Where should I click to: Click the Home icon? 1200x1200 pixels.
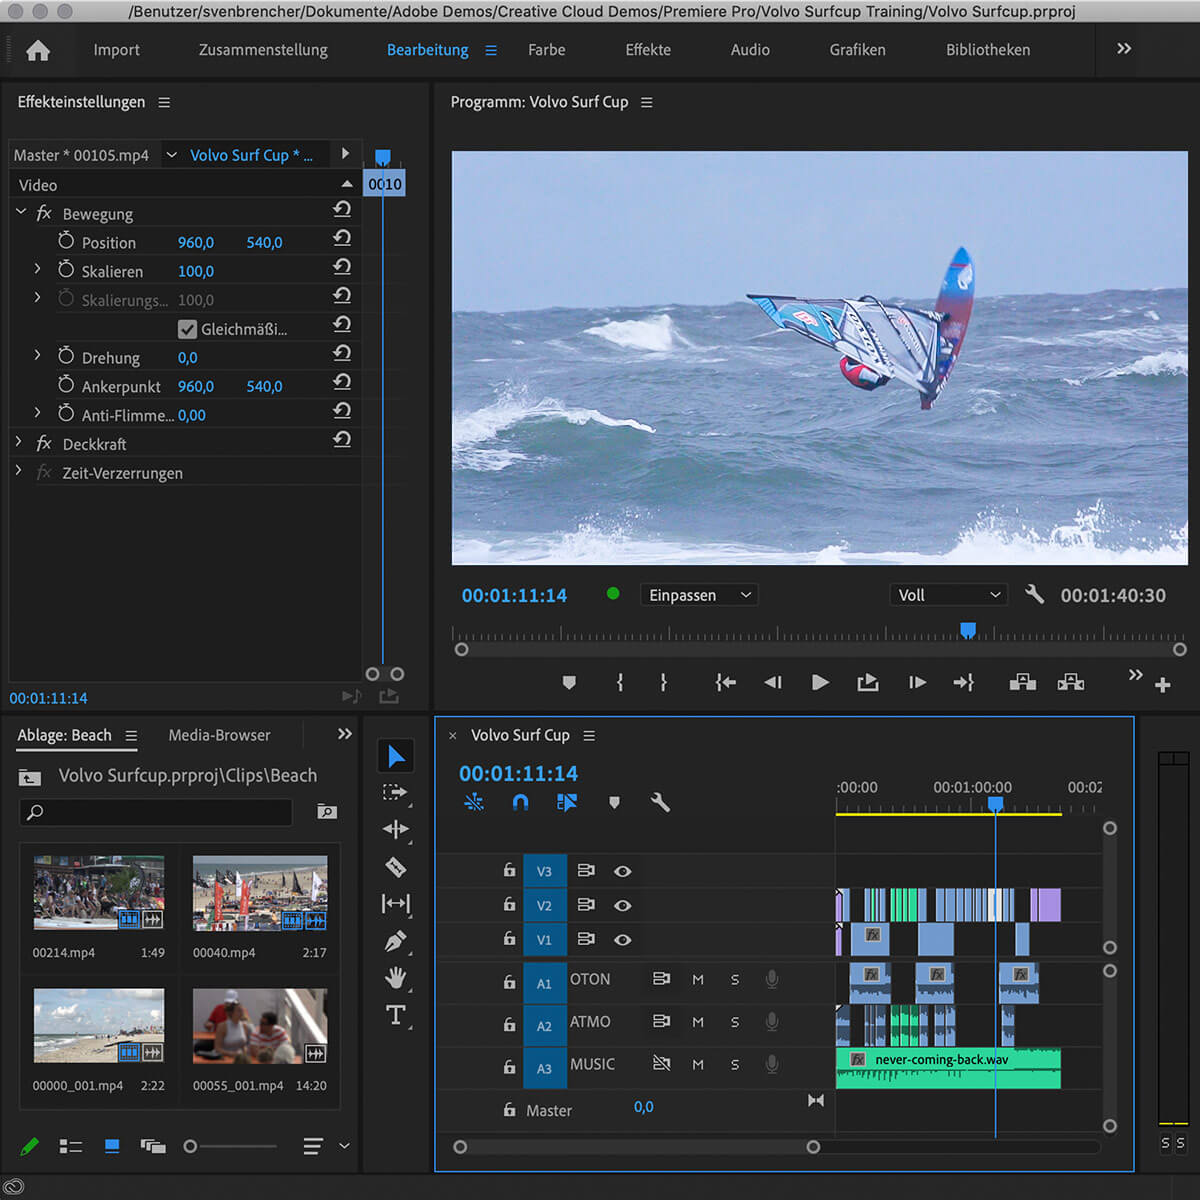[x=38, y=50]
